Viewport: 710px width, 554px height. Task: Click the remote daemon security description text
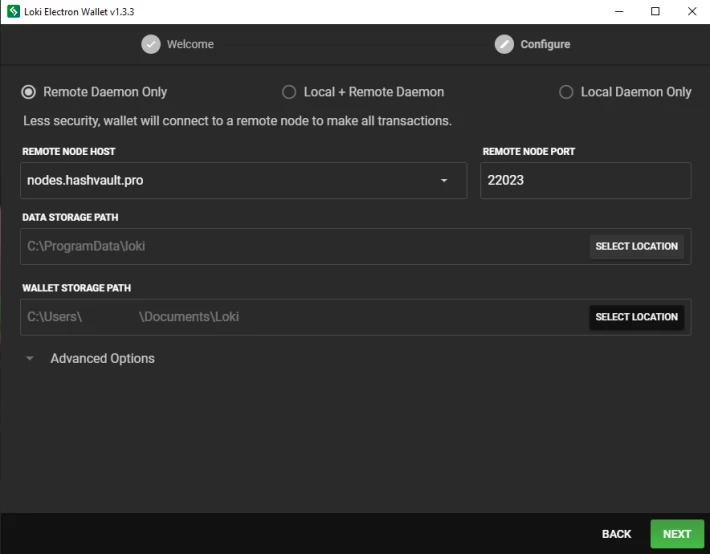[237, 121]
